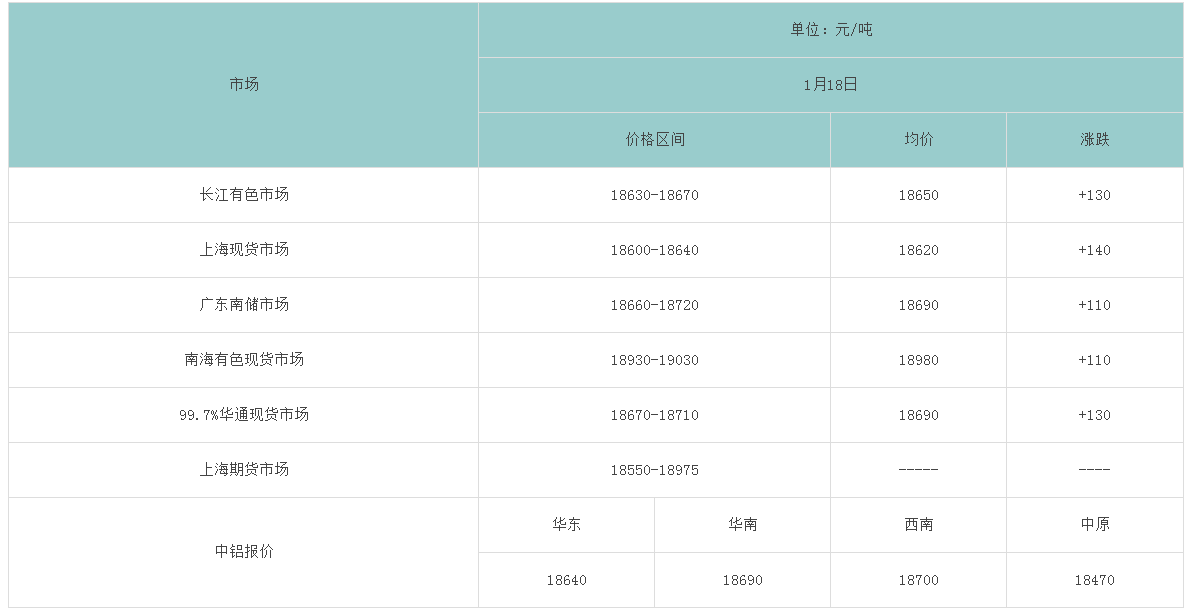Click the 18930-19030 price range cell

pyautogui.click(x=654, y=360)
